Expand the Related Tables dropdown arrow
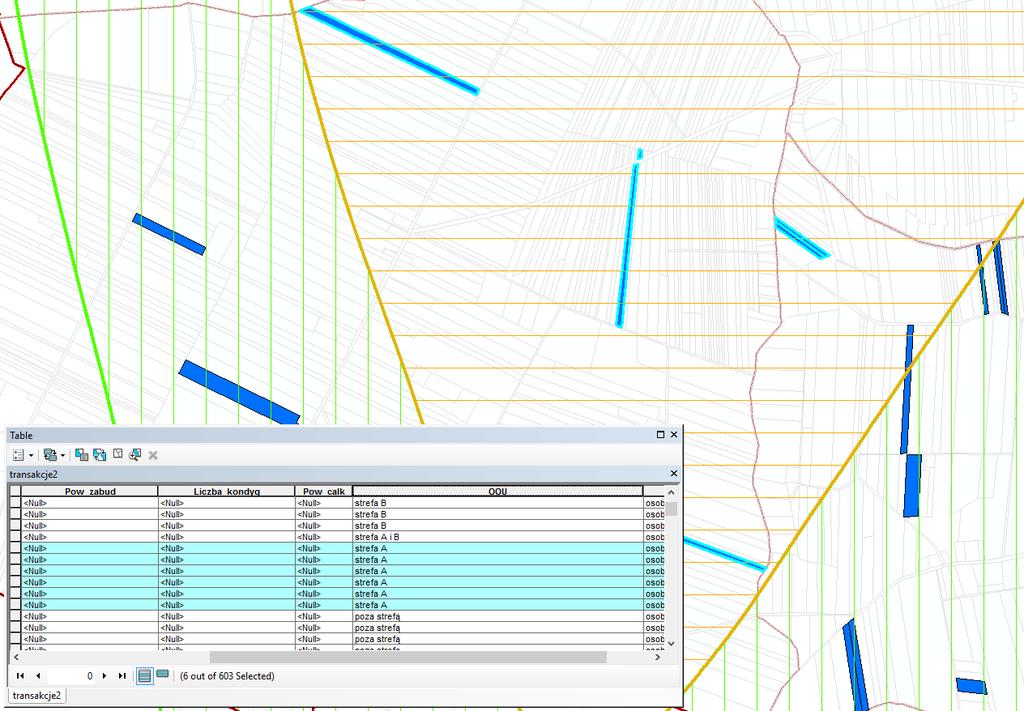1024x711 pixels. click(63, 456)
